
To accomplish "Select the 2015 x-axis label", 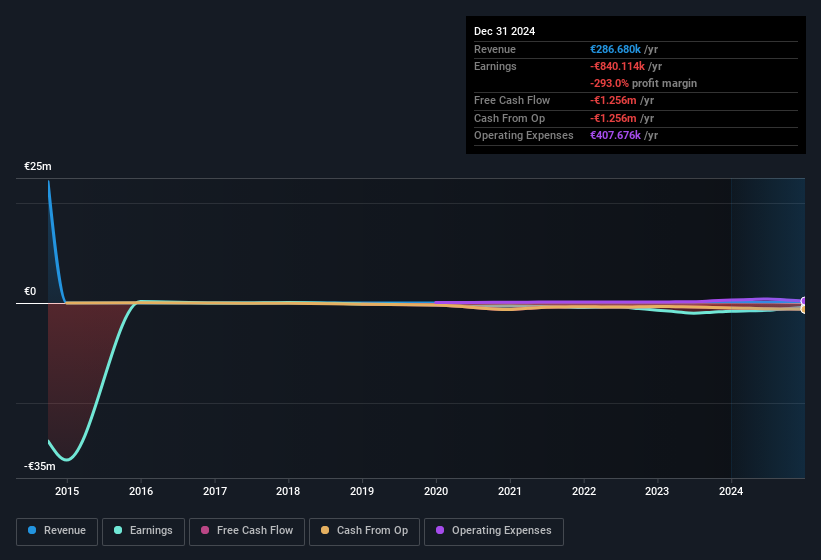I will [67, 491].
